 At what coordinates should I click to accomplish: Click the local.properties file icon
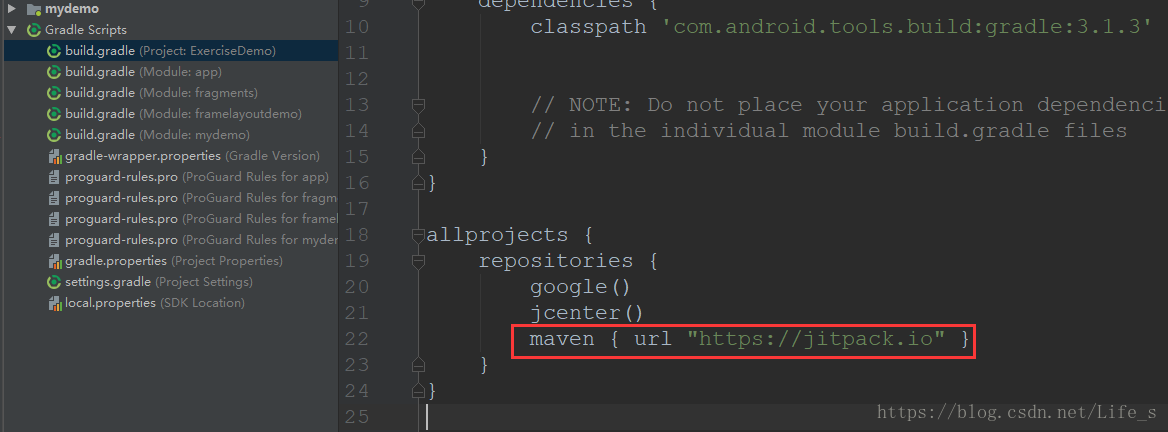(x=54, y=303)
